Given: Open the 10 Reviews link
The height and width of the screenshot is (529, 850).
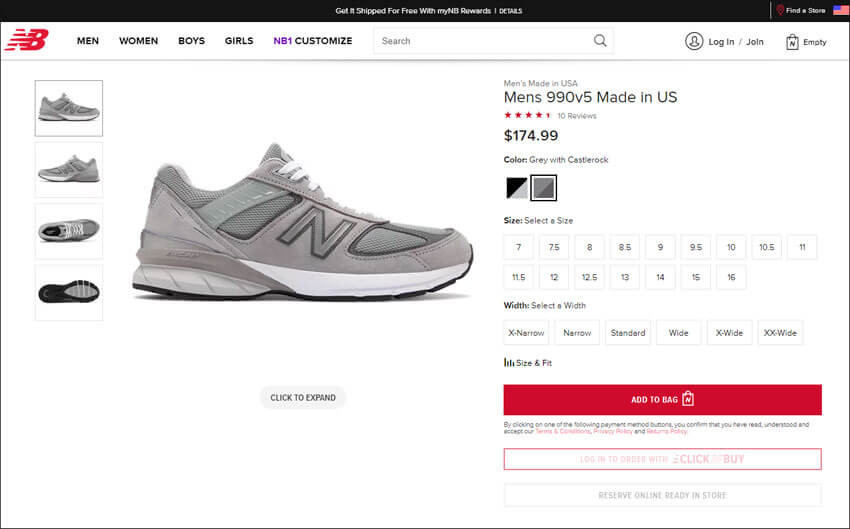Looking at the screenshot, I should pyautogui.click(x=577, y=116).
